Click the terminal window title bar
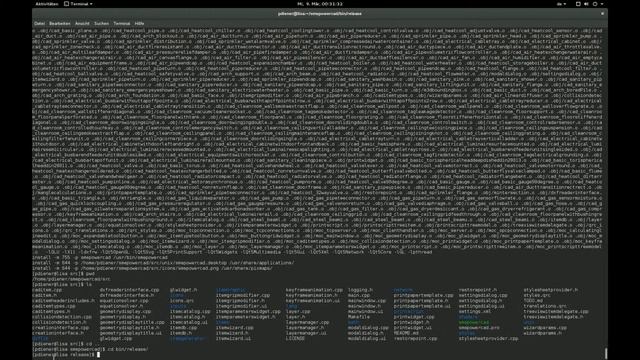This screenshot has width=640, height=360. pos(320,13)
